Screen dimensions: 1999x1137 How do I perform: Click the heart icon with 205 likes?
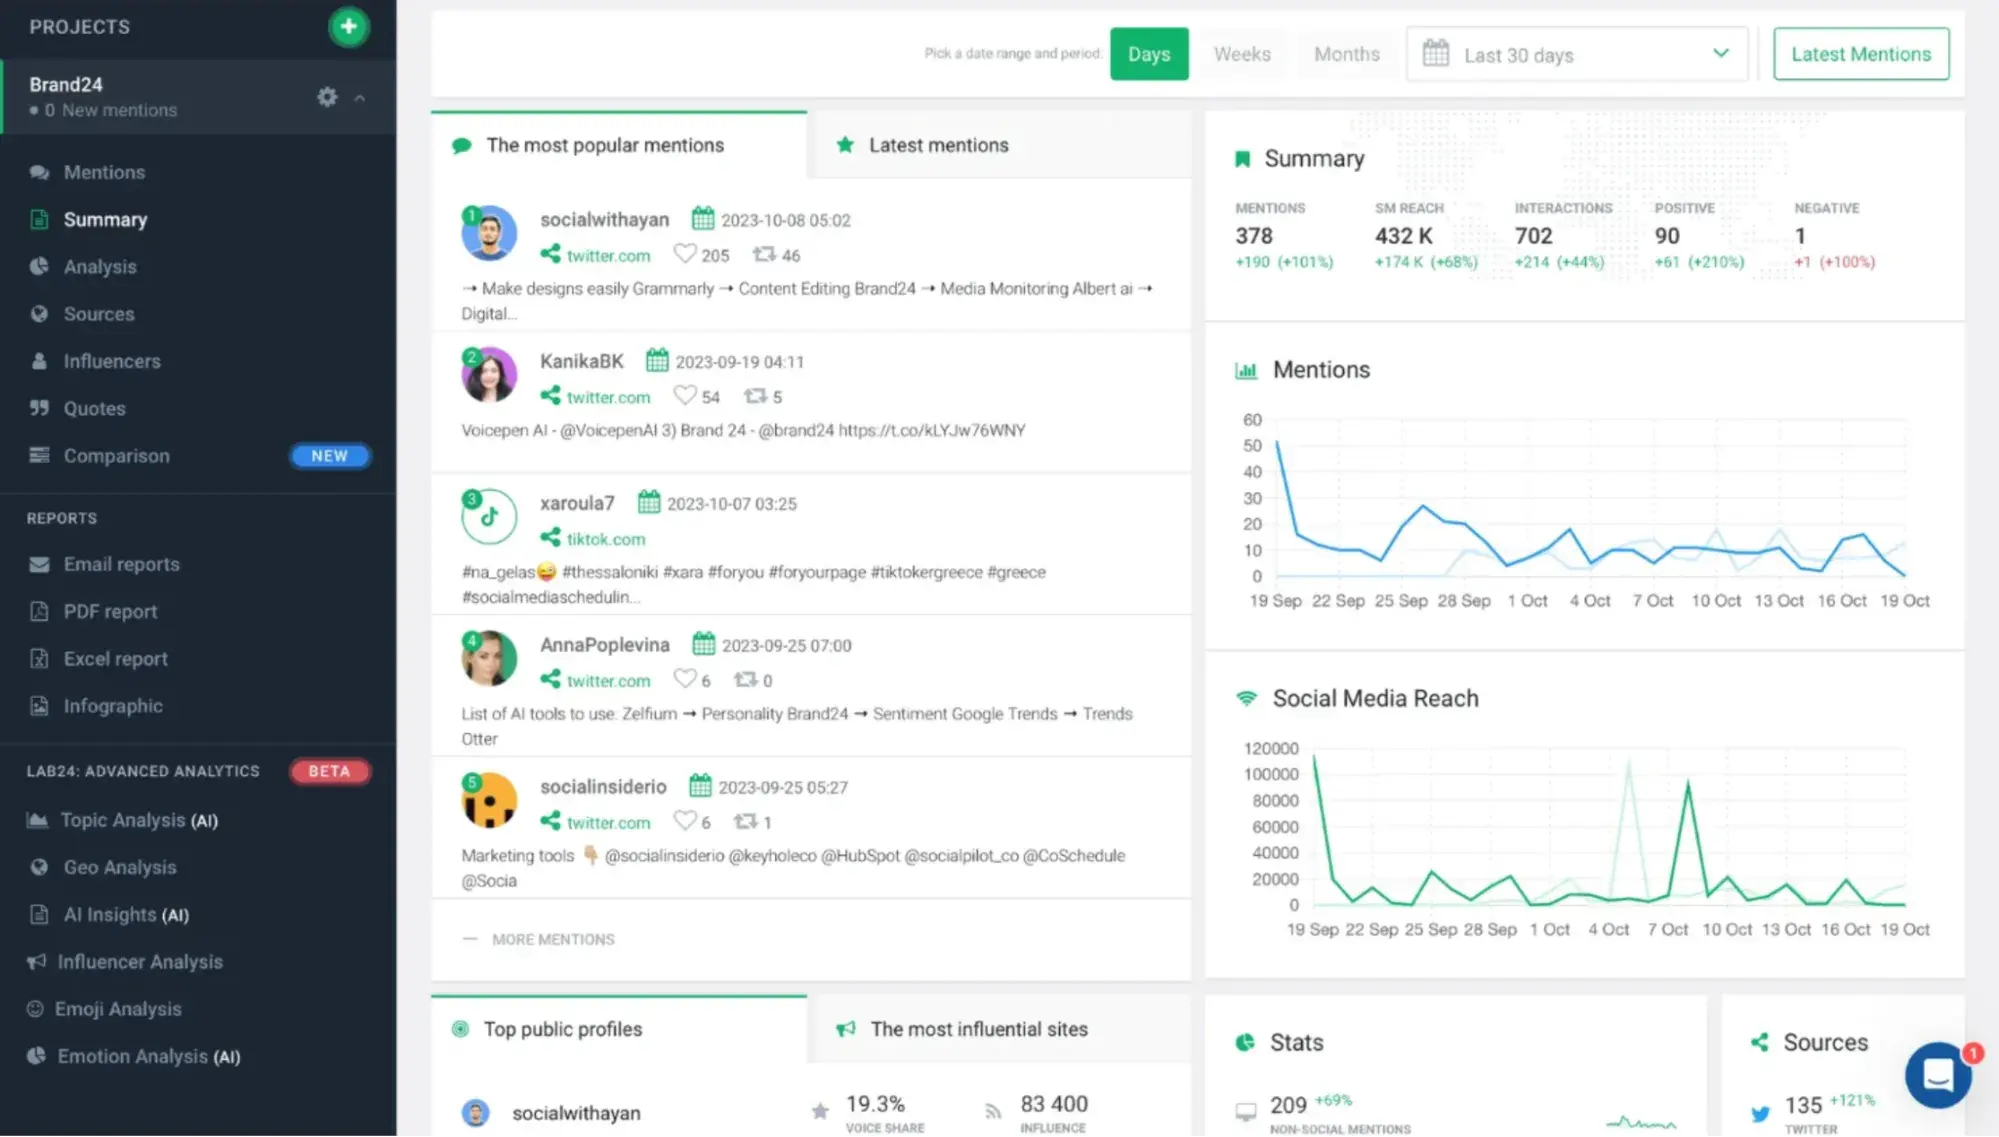pyautogui.click(x=684, y=254)
